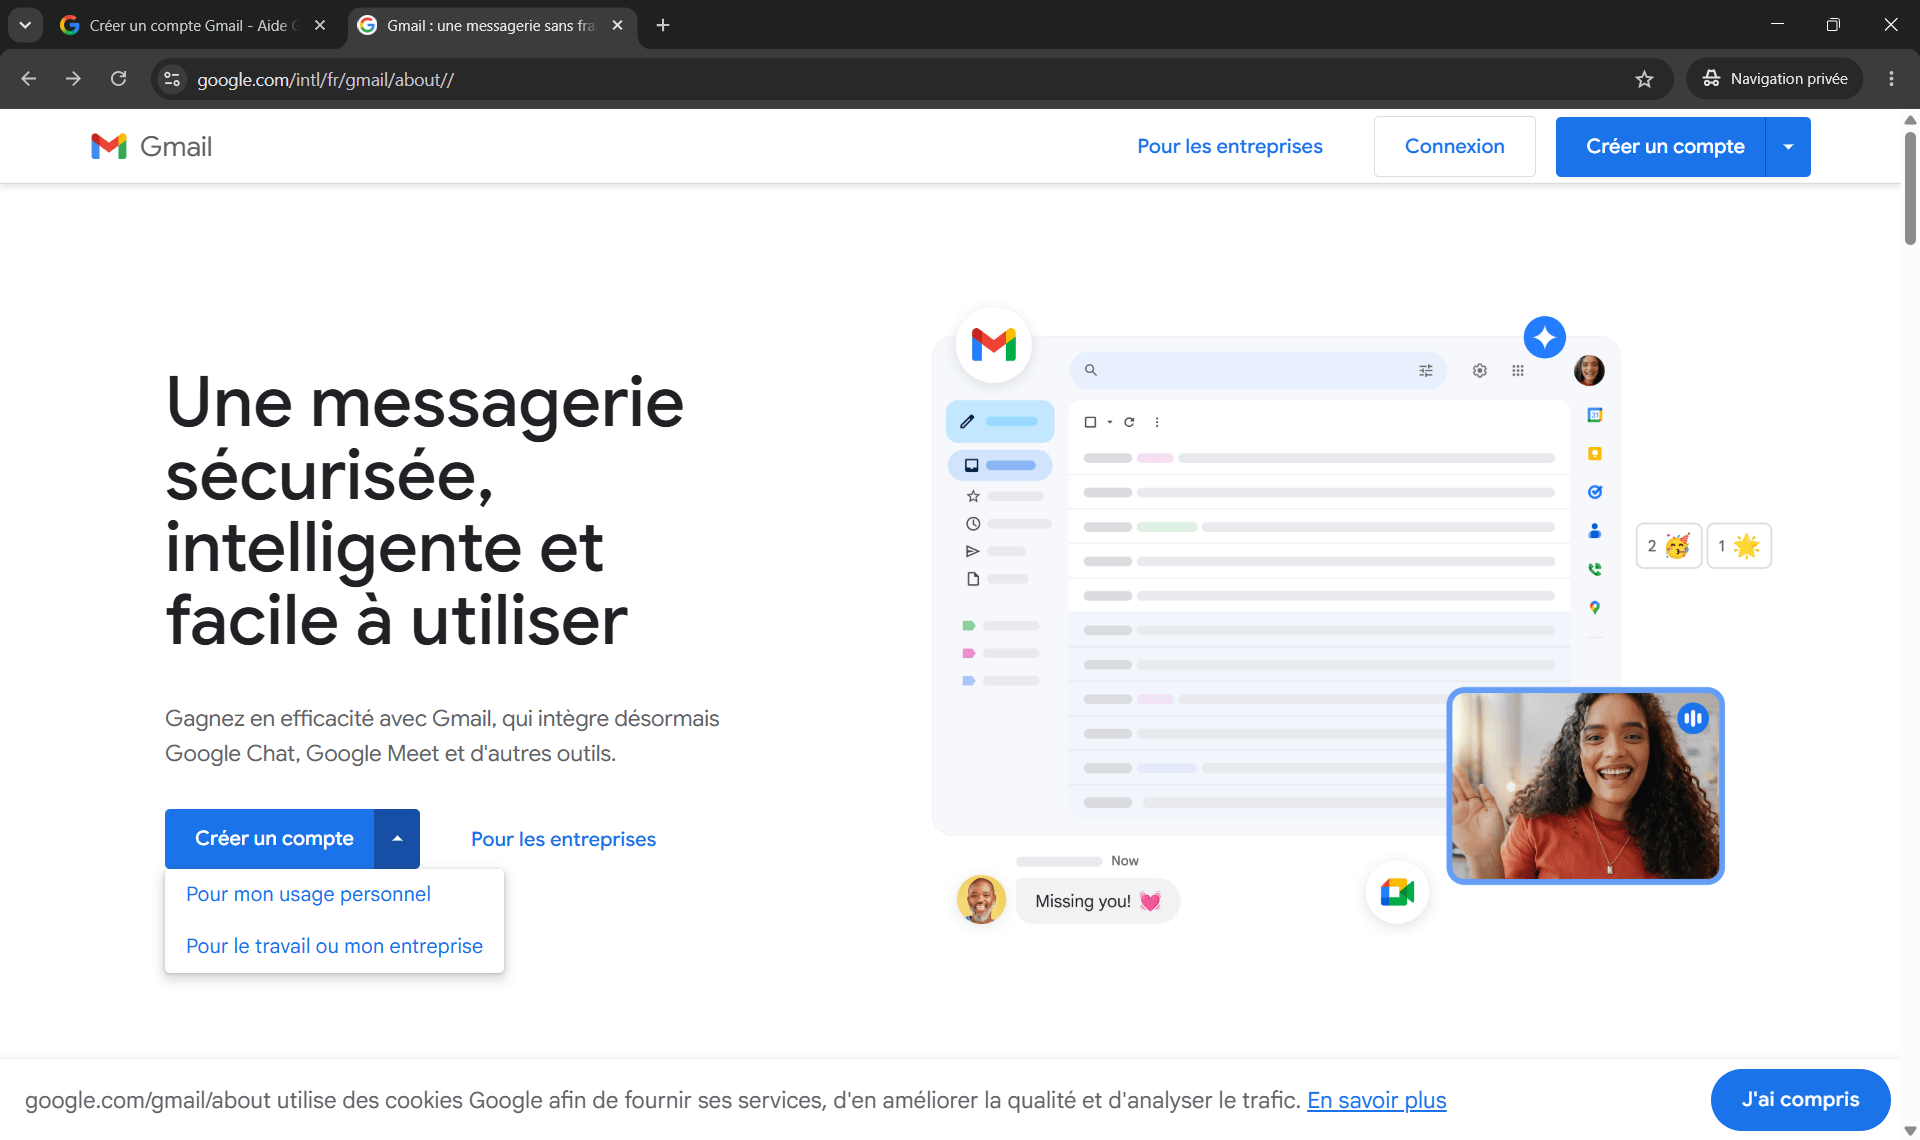This screenshot has width=1920, height=1140.
Task: Click the compose pencil icon in illustration
Action: tap(967, 422)
